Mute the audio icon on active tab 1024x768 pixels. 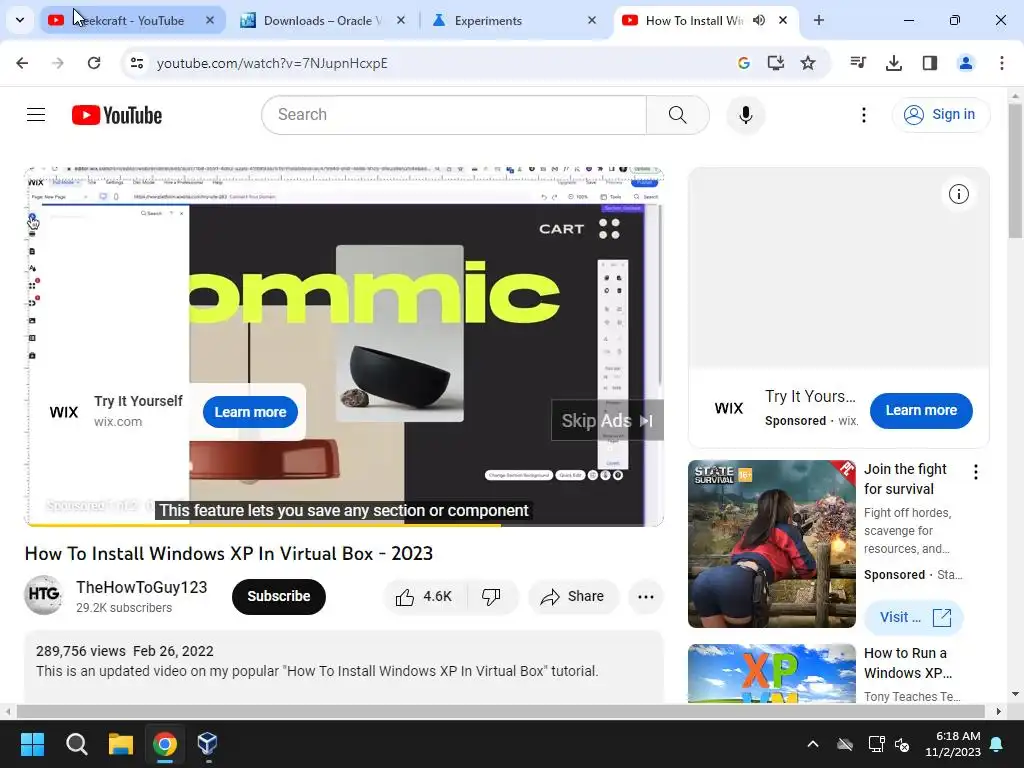tap(759, 20)
